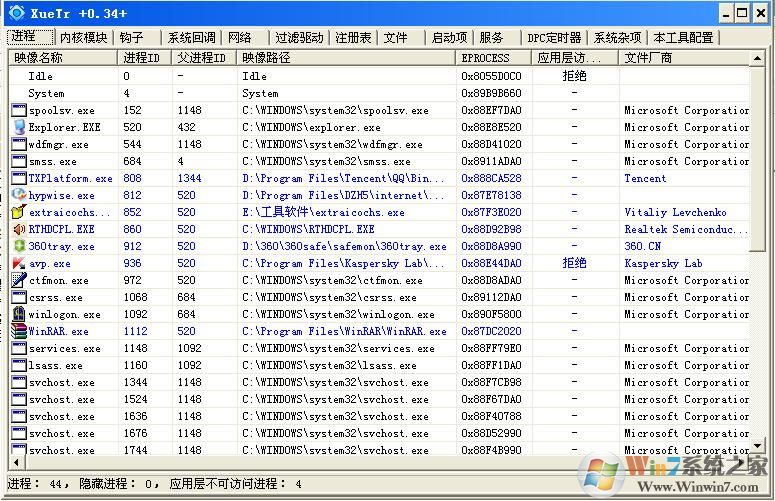Click the spoolsv.exe process icon

point(19,110)
